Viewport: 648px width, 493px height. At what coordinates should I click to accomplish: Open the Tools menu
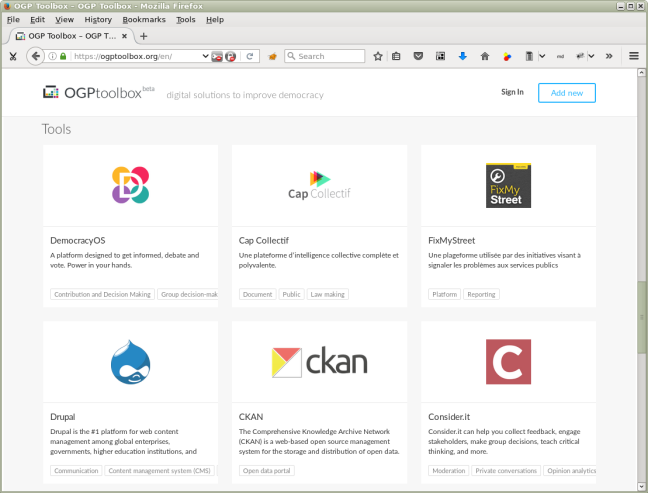click(x=186, y=19)
